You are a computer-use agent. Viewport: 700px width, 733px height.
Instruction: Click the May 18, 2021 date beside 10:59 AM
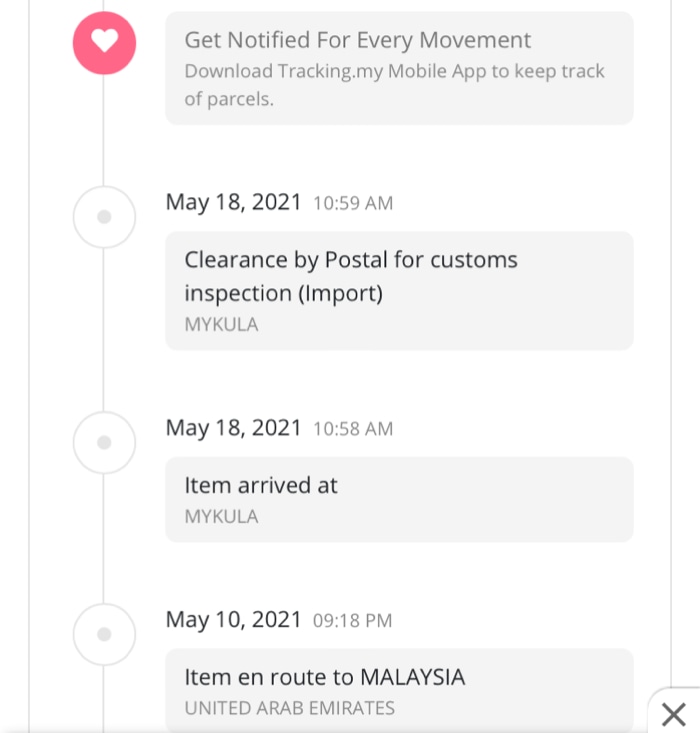point(233,202)
